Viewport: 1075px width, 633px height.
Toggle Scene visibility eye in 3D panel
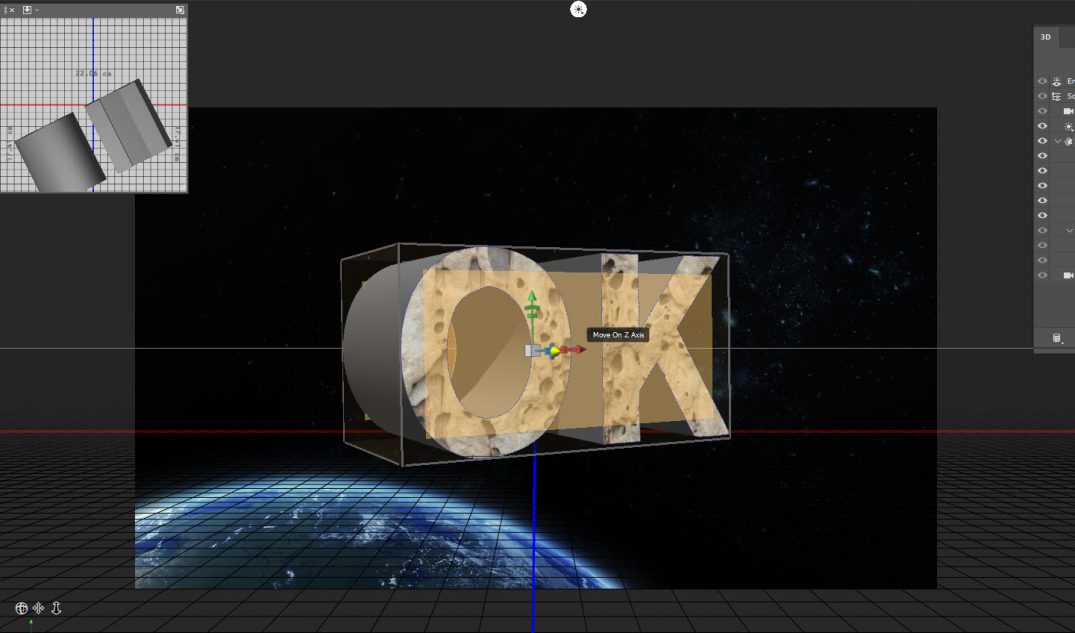click(x=1042, y=96)
